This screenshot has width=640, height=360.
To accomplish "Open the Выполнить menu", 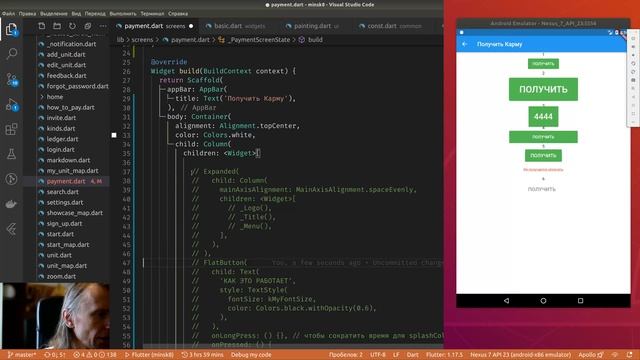I will (x=123, y=13).
